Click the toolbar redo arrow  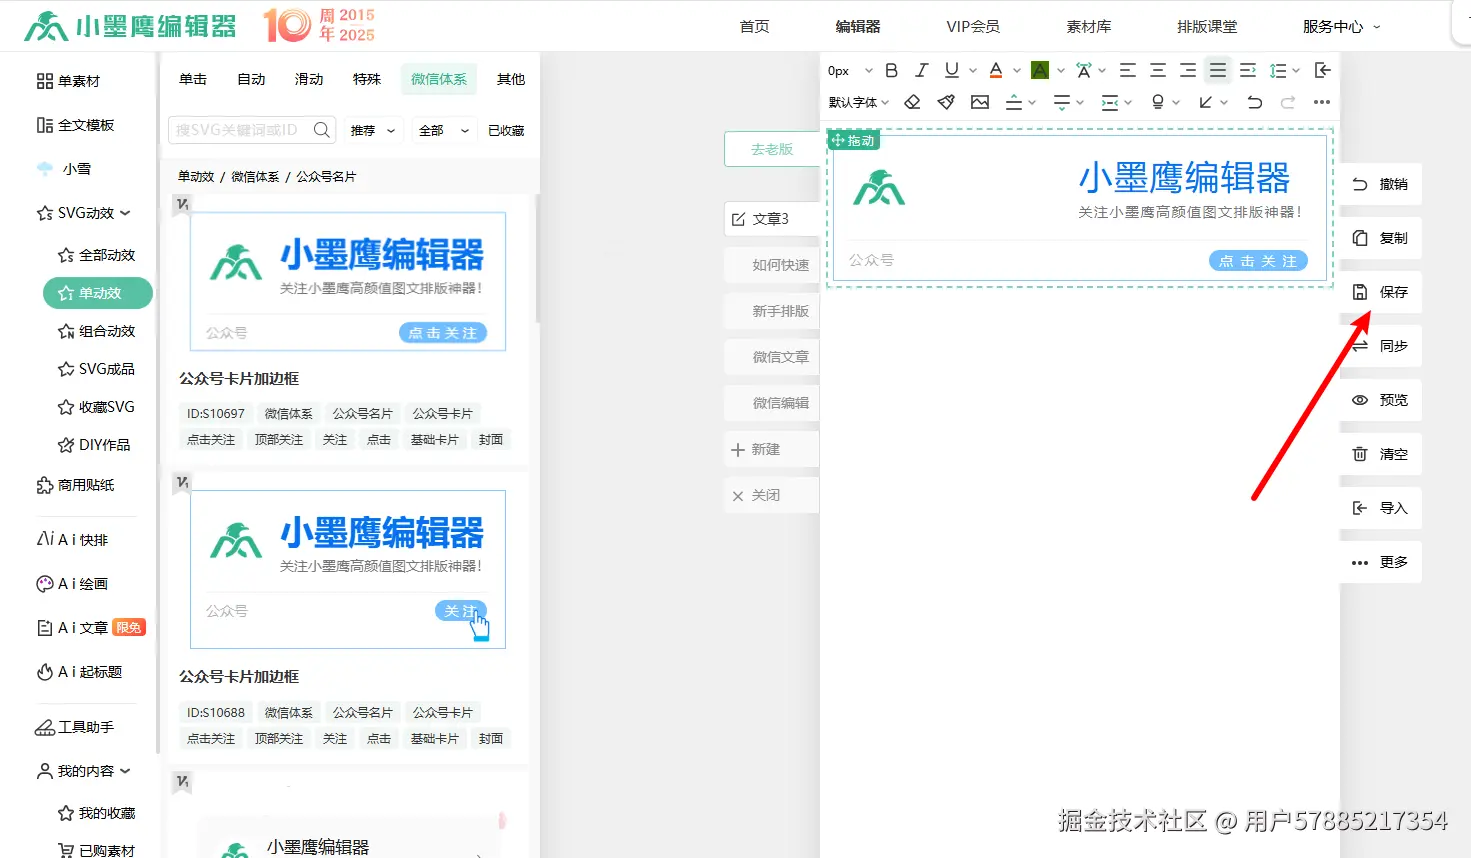(1288, 102)
